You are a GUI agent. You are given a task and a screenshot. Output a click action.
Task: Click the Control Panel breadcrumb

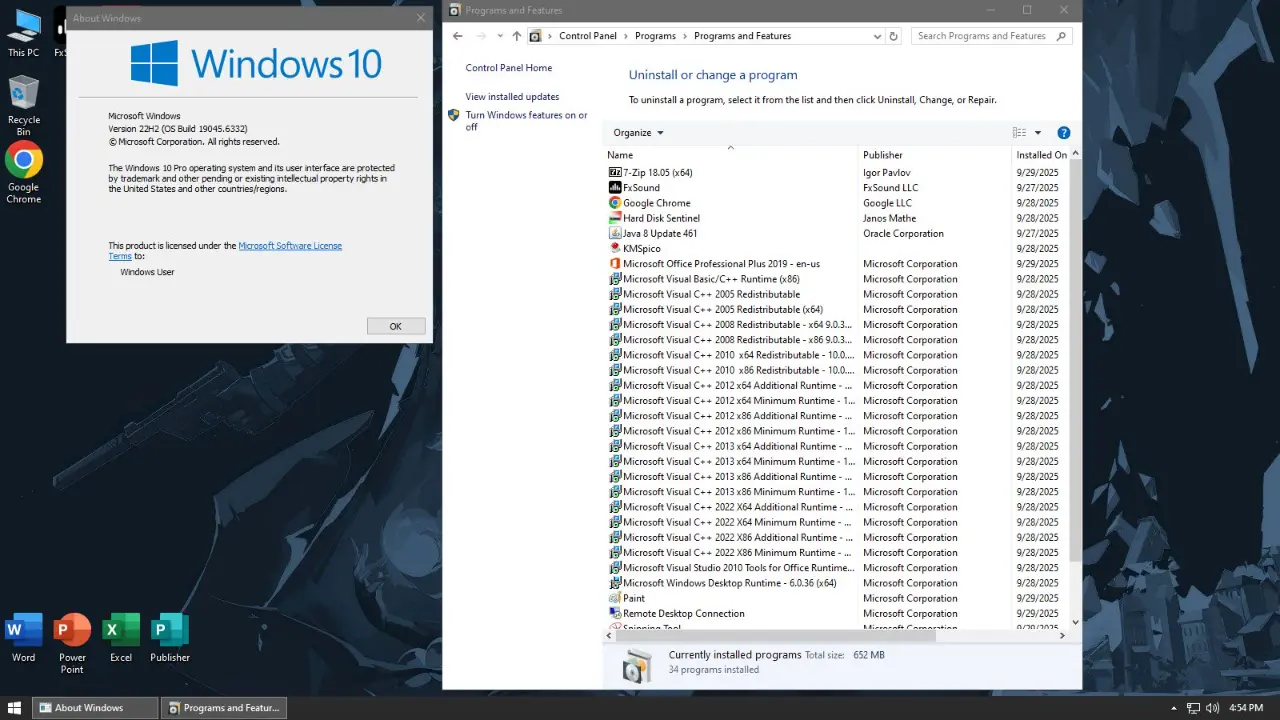[588, 36]
